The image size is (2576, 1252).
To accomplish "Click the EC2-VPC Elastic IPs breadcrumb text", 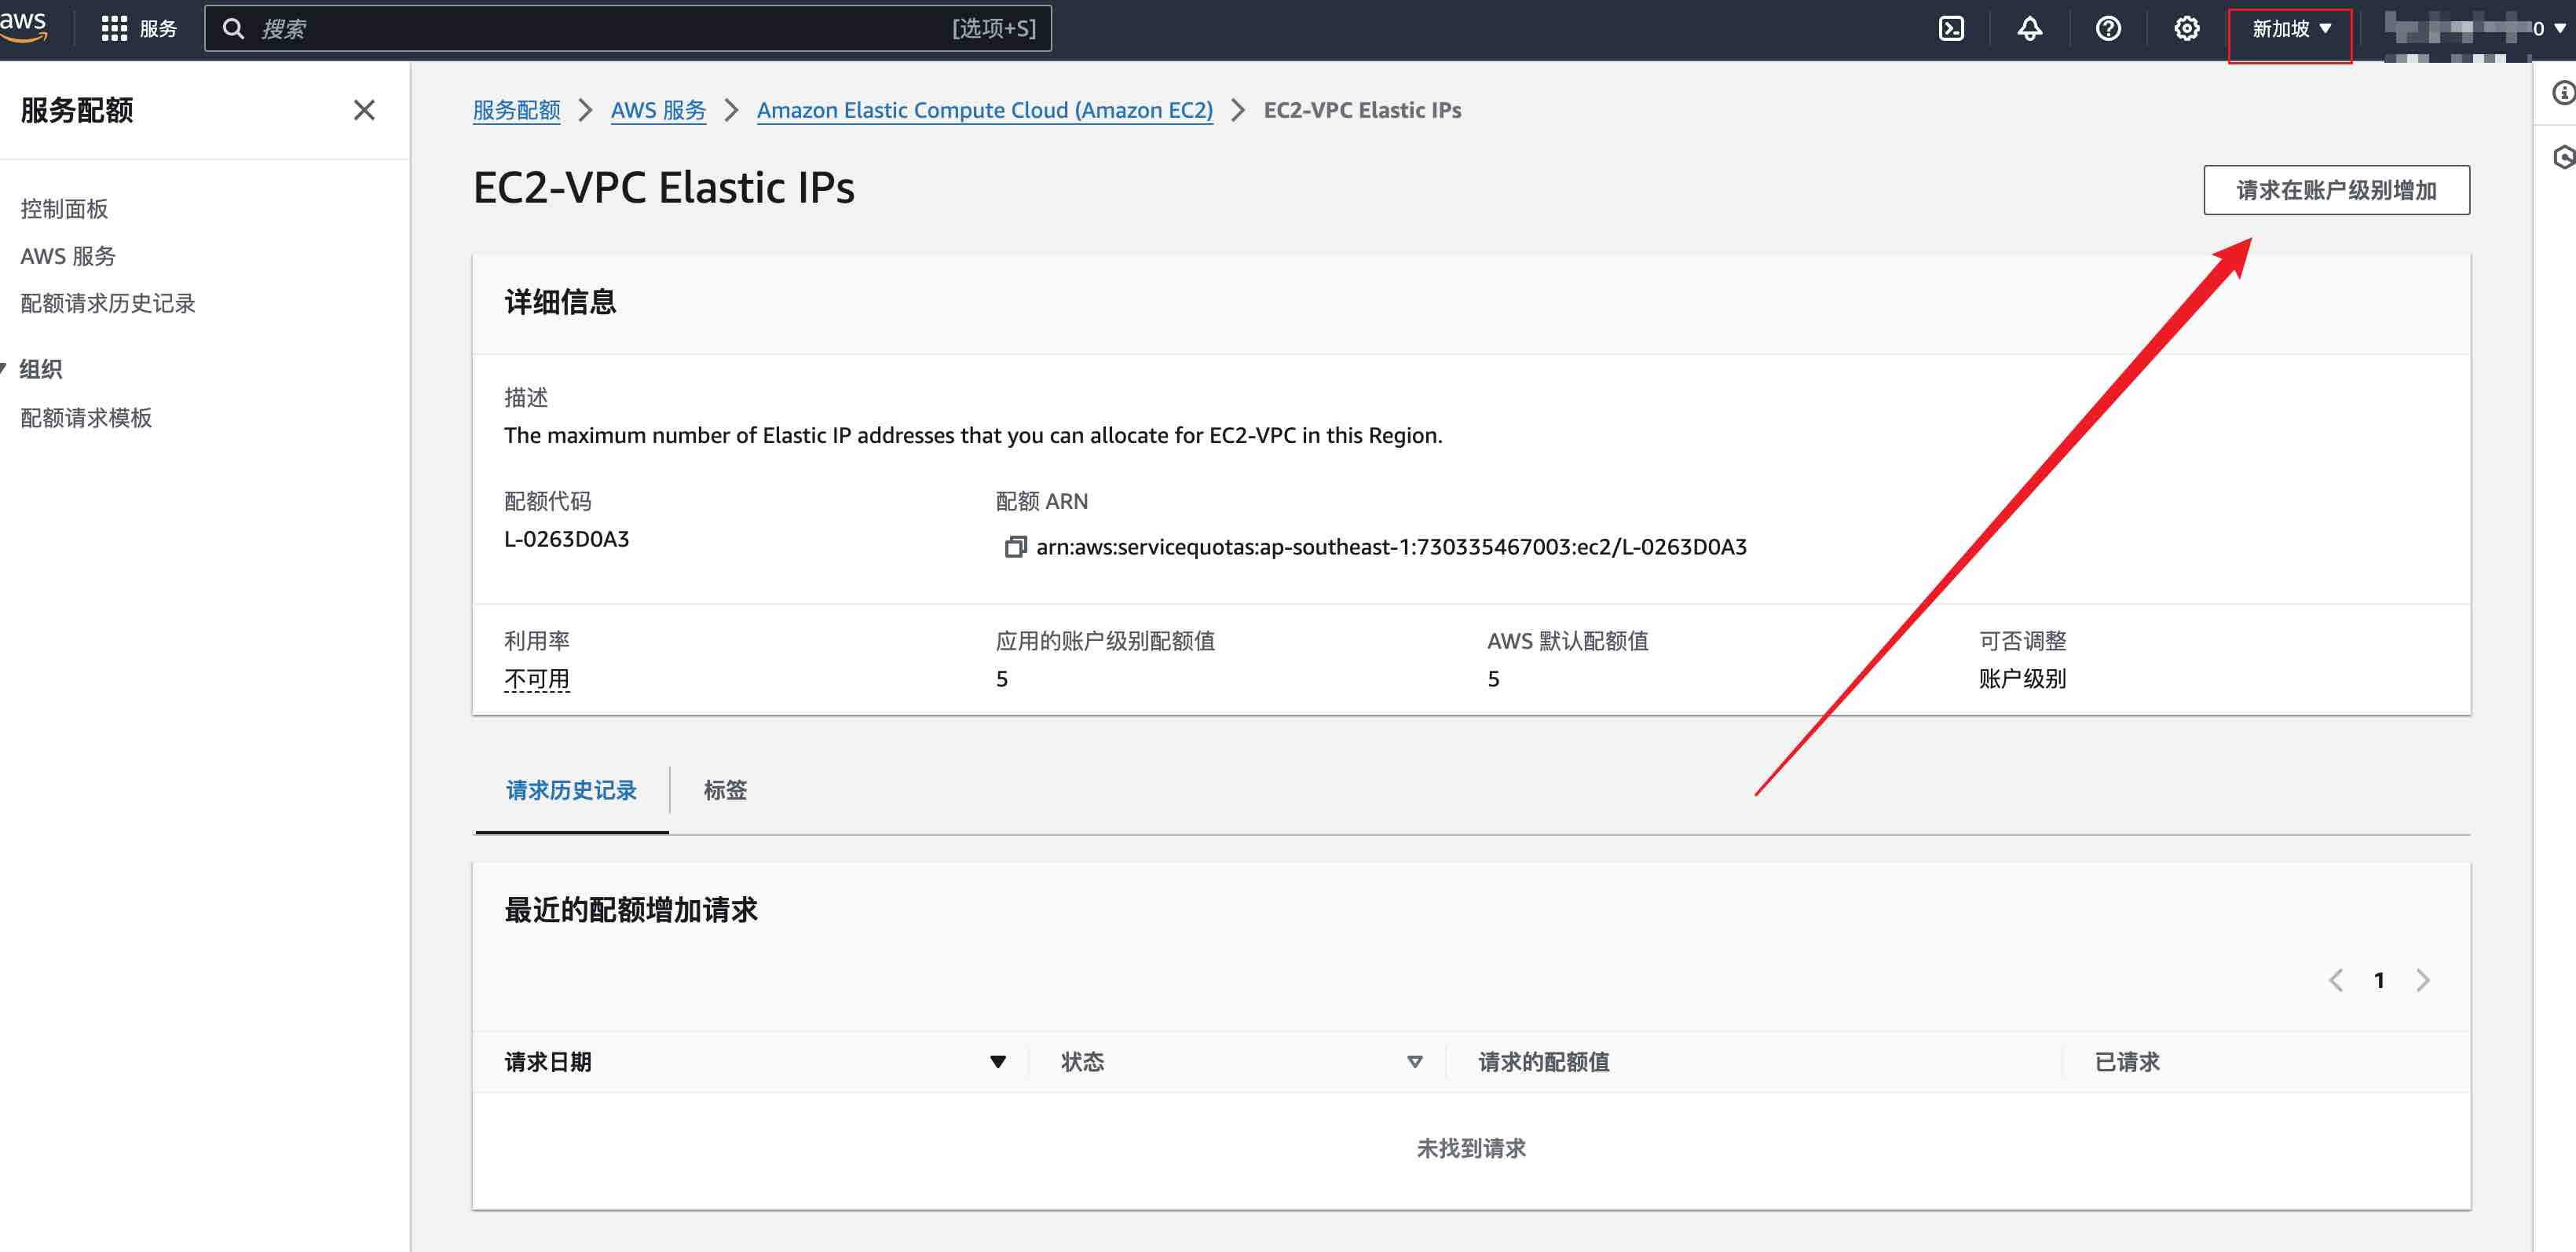I will pyautogui.click(x=1362, y=110).
